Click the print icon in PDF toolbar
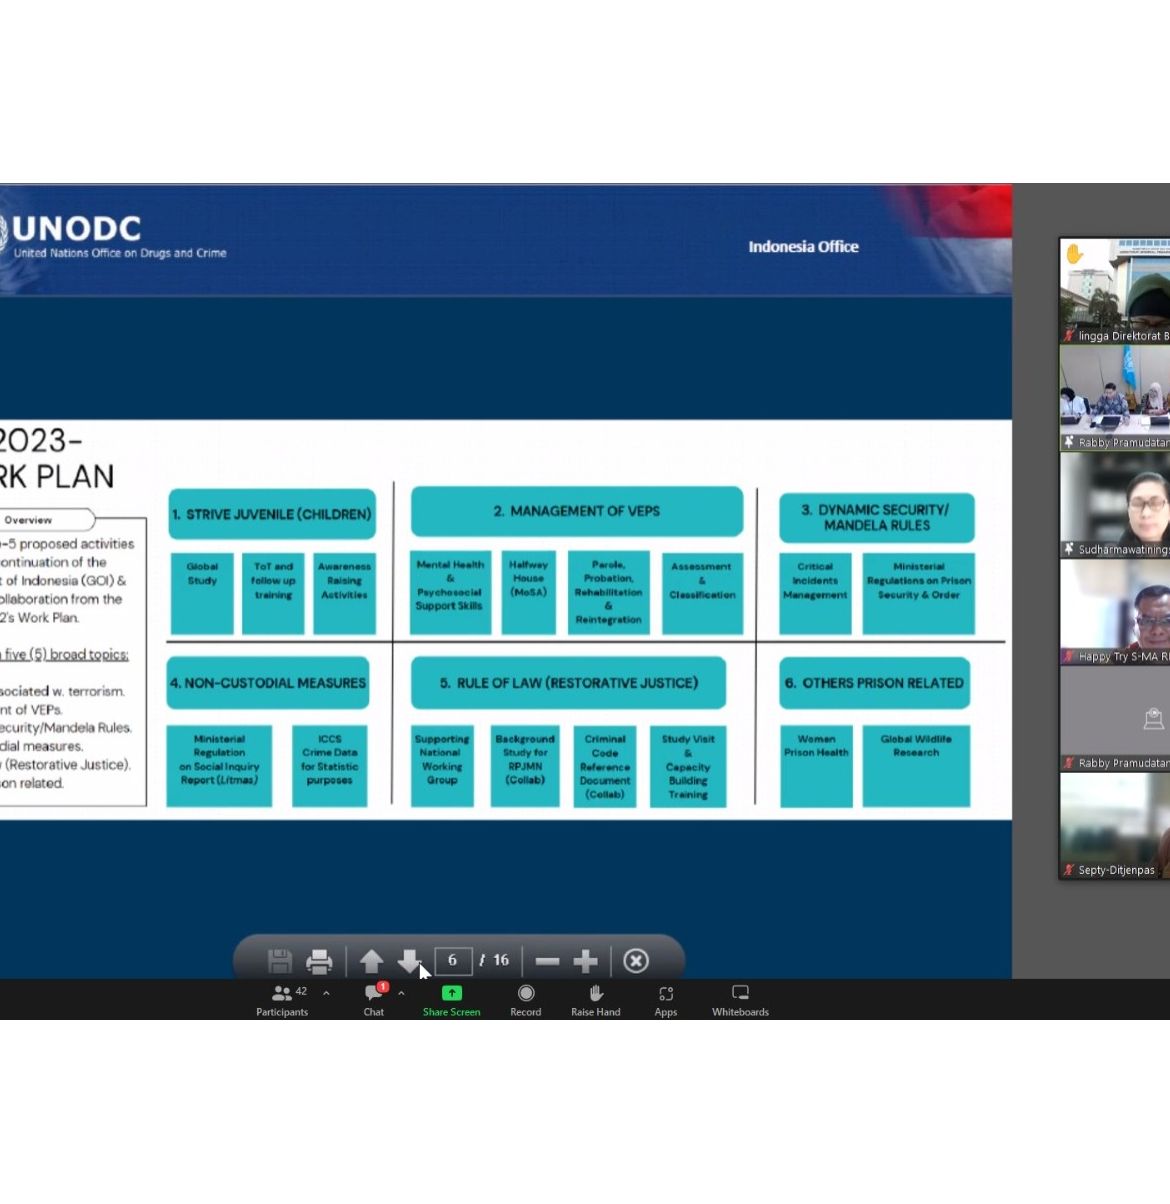The image size is (1170, 1204). [319, 962]
